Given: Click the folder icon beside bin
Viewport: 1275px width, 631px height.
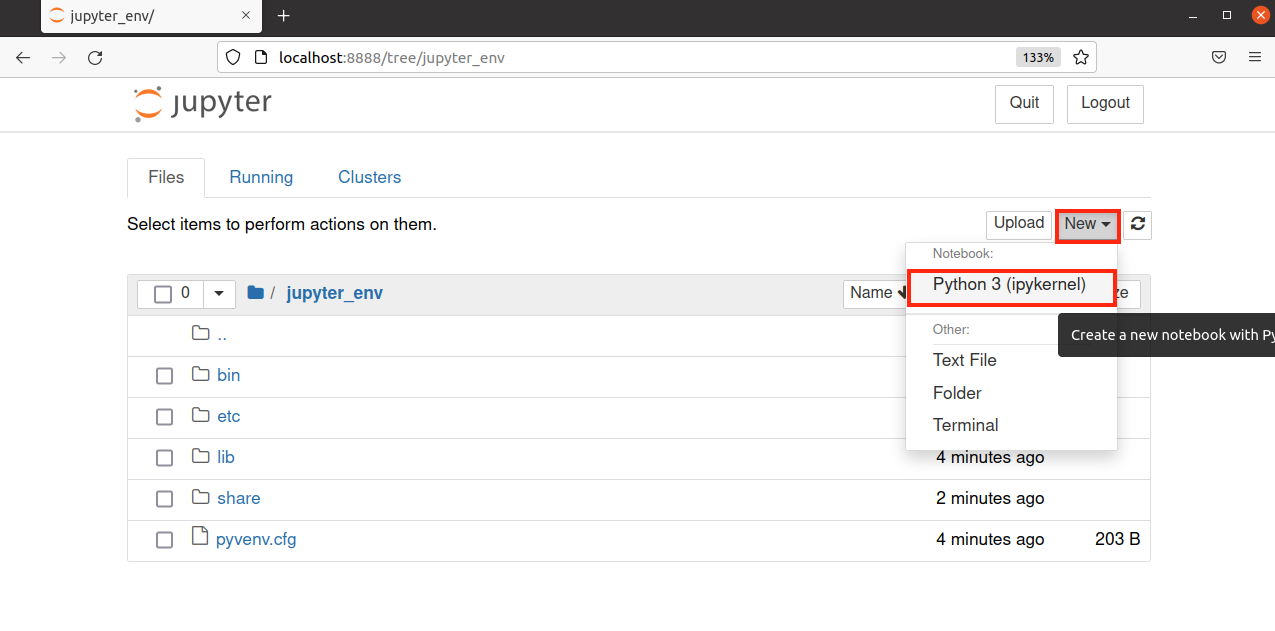Looking at the screenshot, I should click(200, 375).
